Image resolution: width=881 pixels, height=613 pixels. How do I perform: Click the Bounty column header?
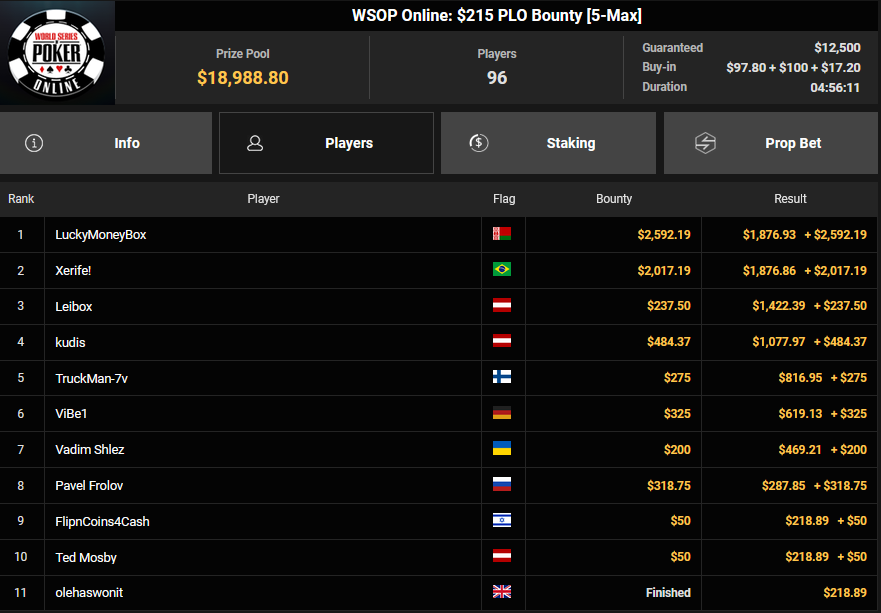click(x=614, y=199)
